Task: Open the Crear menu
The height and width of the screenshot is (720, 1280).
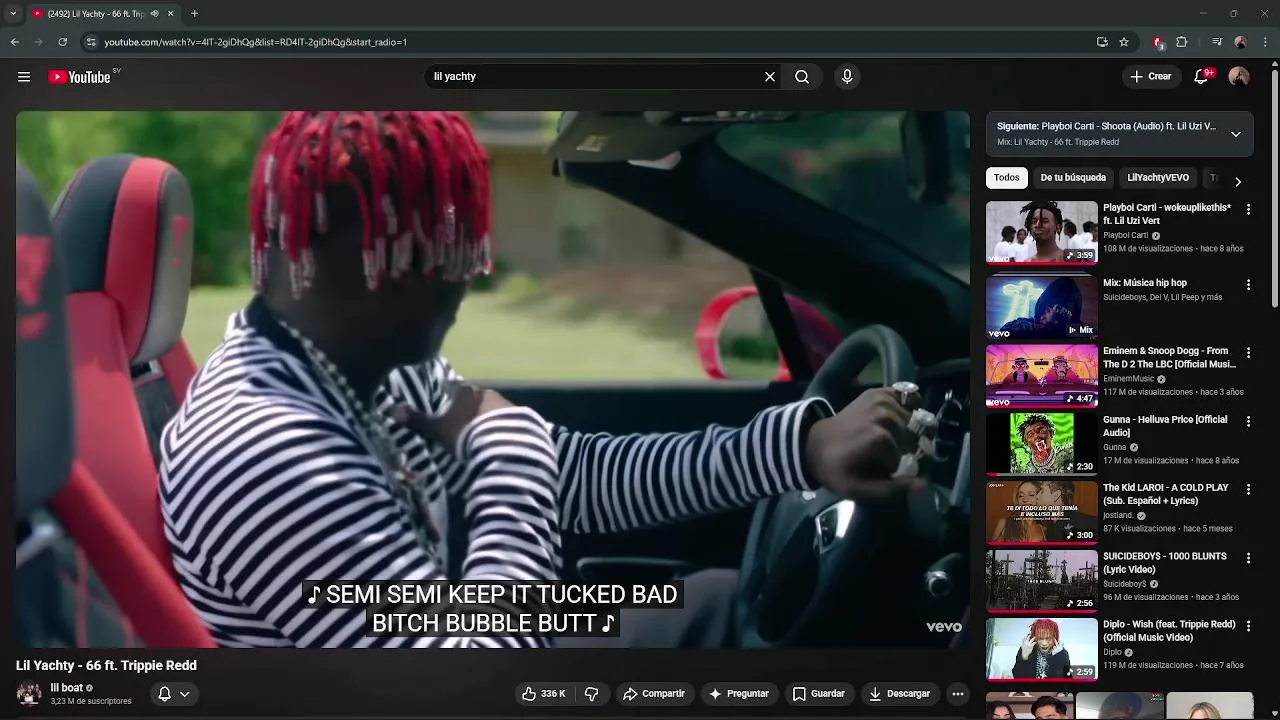Action: click(x=1151, y=77)
